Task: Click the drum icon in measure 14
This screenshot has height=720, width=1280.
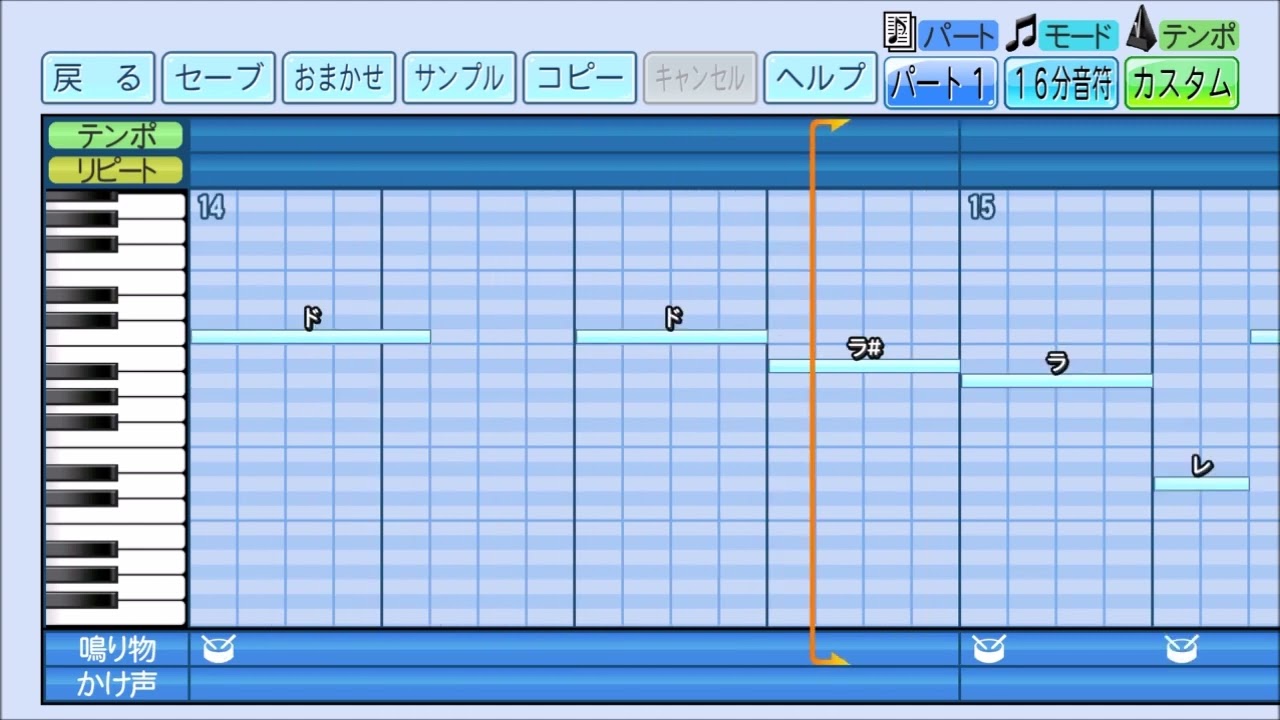Action: point(218,648)
